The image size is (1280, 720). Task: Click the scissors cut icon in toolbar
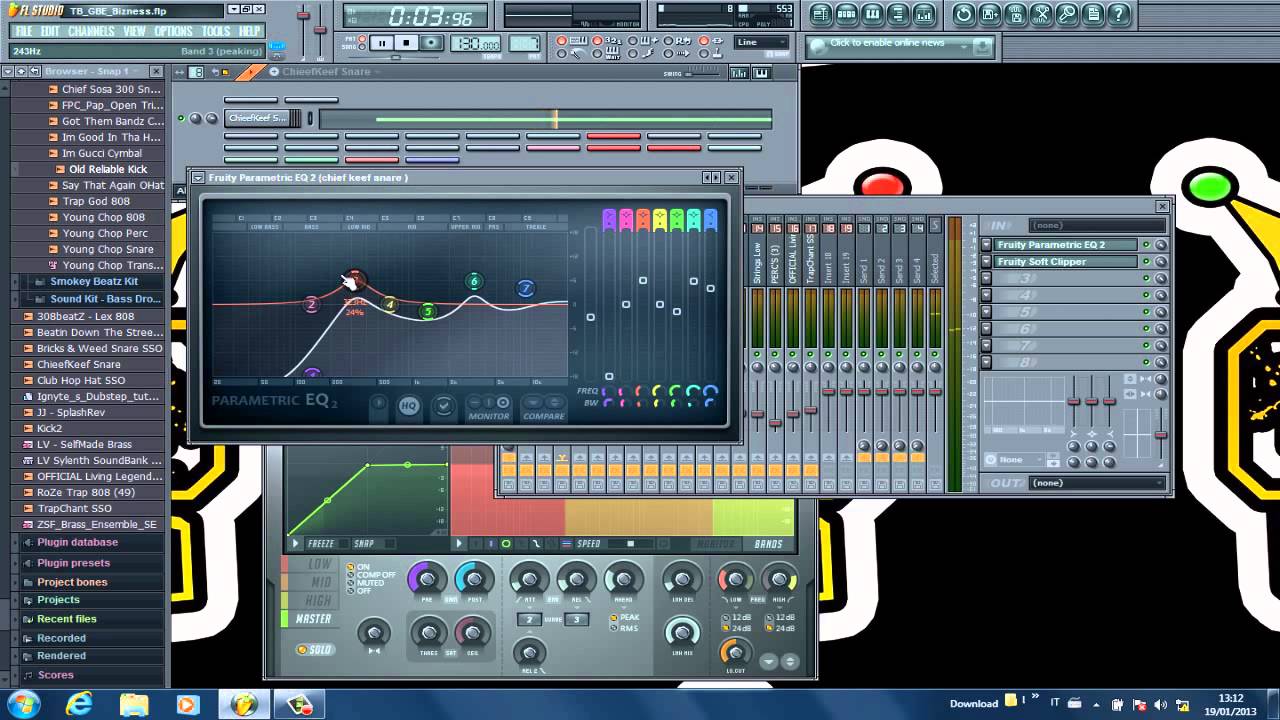(1041, 14)
